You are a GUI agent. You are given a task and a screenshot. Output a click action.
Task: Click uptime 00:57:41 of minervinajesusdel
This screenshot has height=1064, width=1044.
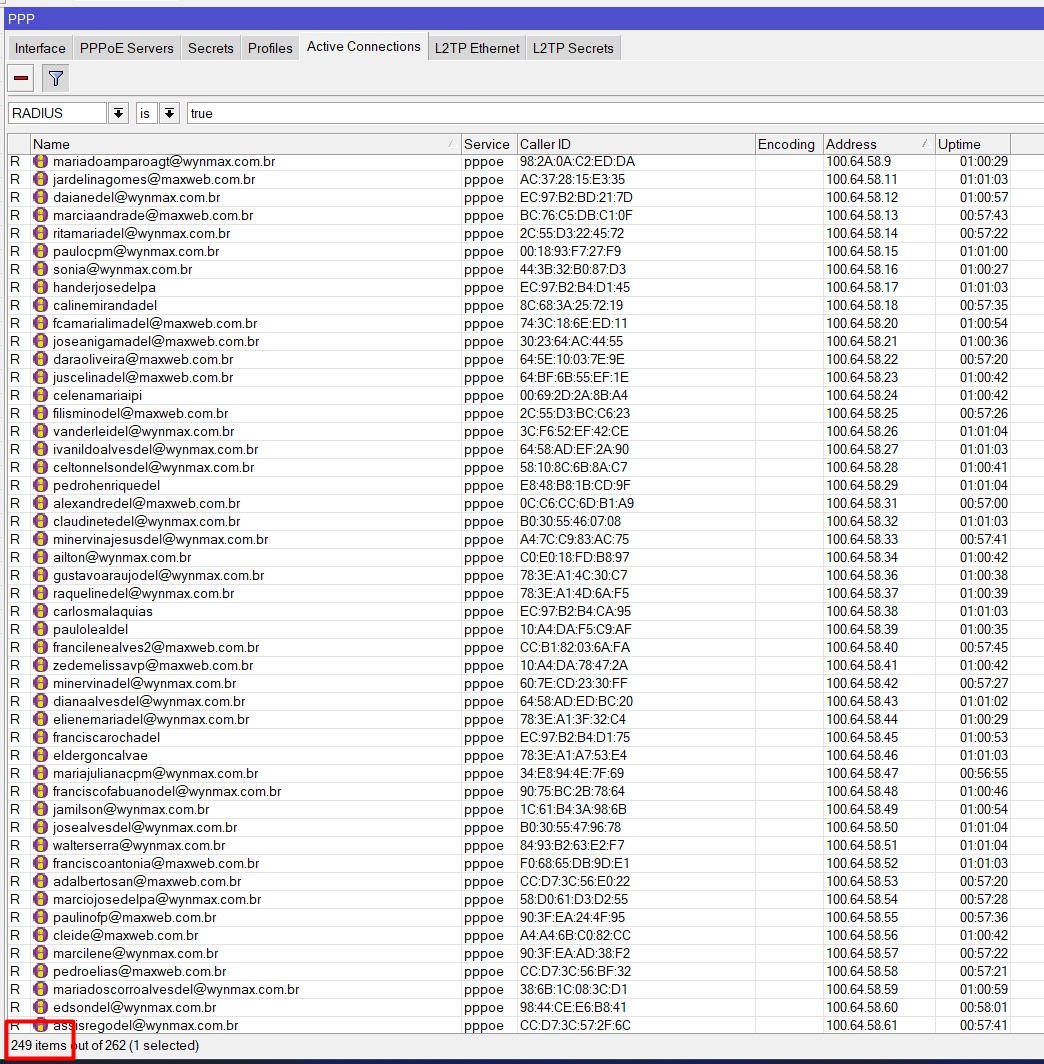pos(984,539)
